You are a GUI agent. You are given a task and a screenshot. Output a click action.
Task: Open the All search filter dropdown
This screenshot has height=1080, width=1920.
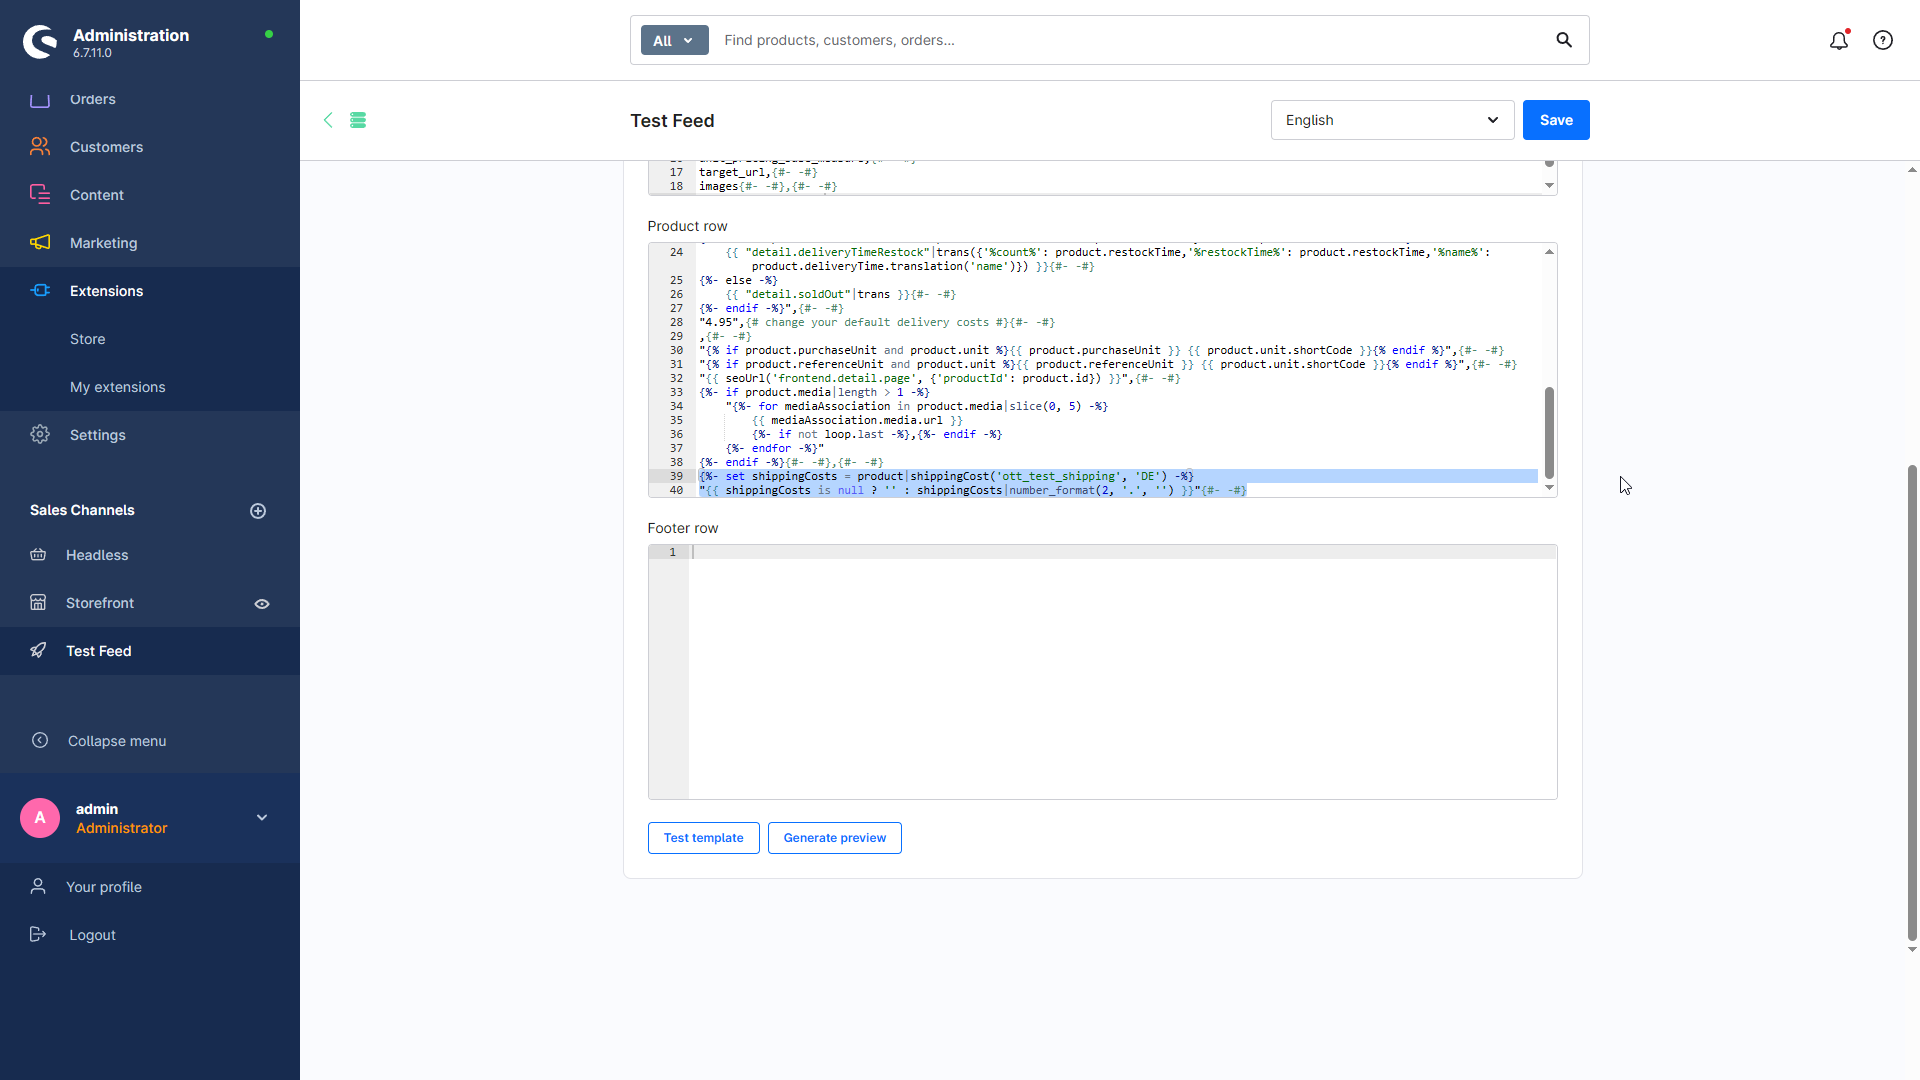[x=674, y=41]
